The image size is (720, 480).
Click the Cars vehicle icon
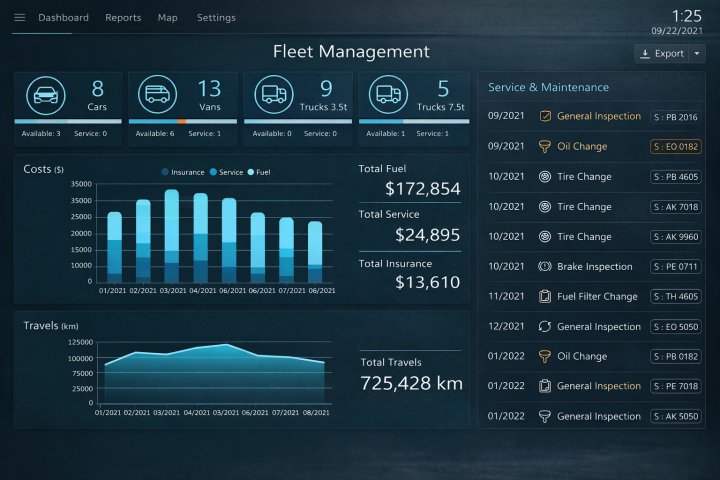[45, 95]
